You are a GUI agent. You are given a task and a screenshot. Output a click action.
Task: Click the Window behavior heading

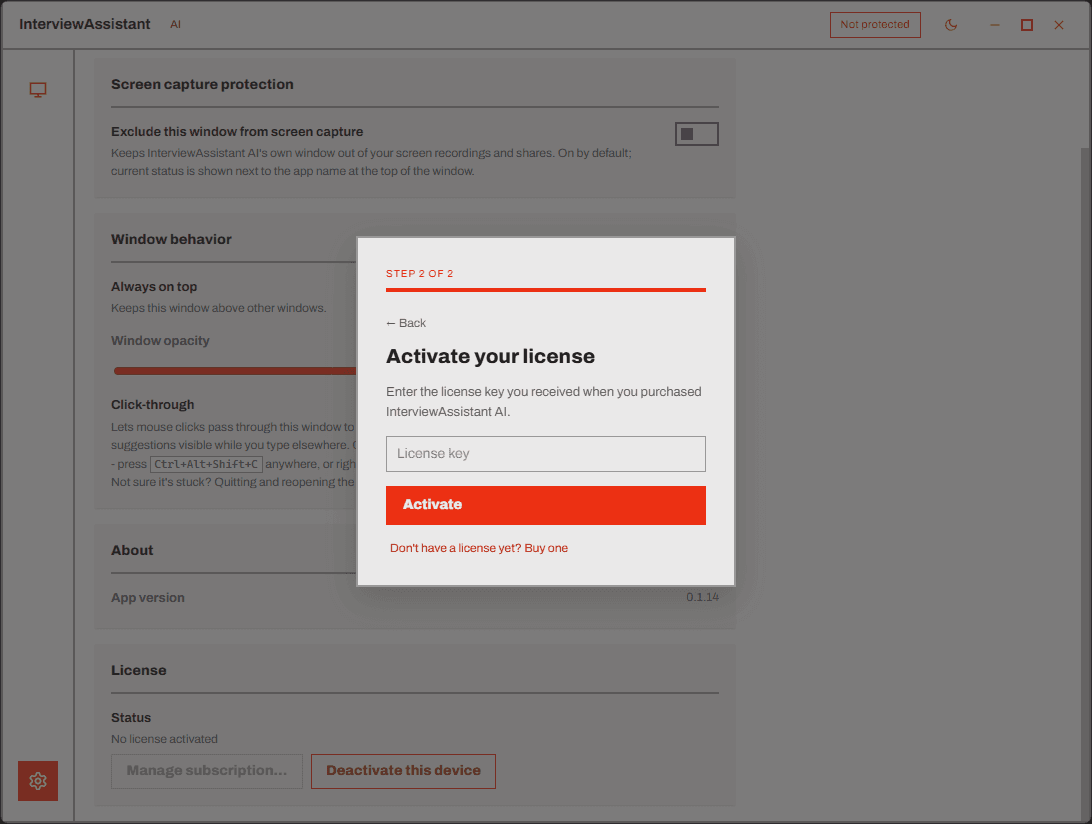point(171,240)
